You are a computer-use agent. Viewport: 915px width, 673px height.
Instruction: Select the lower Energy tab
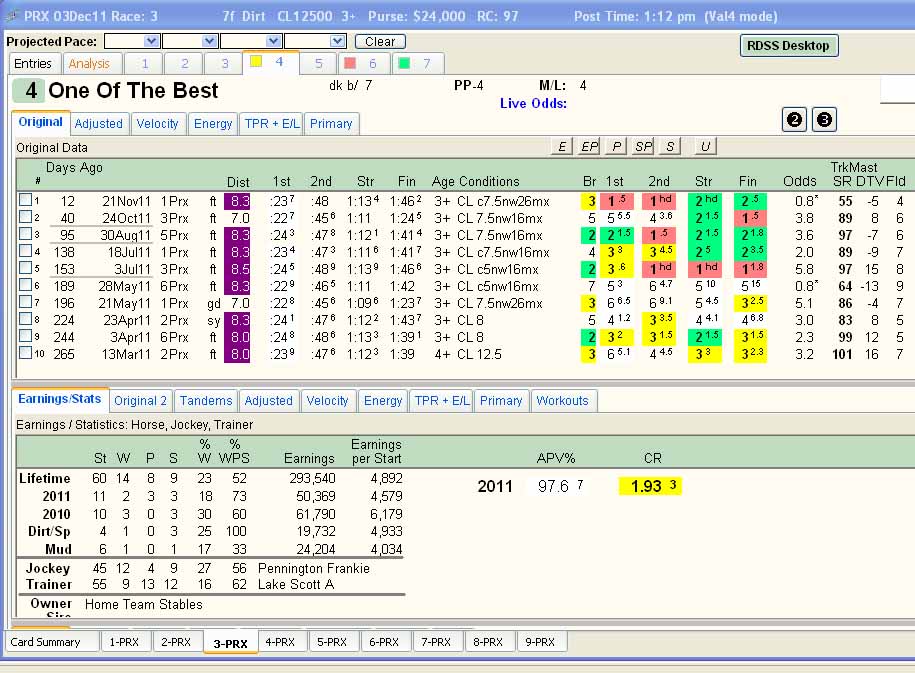coord(383,401)
